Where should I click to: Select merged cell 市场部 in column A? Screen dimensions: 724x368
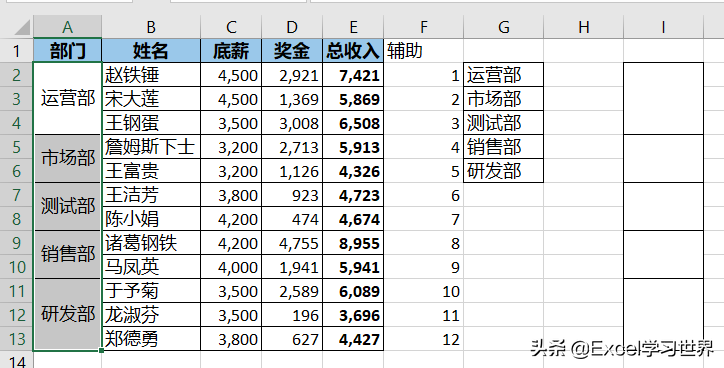[x=67, y=158]
